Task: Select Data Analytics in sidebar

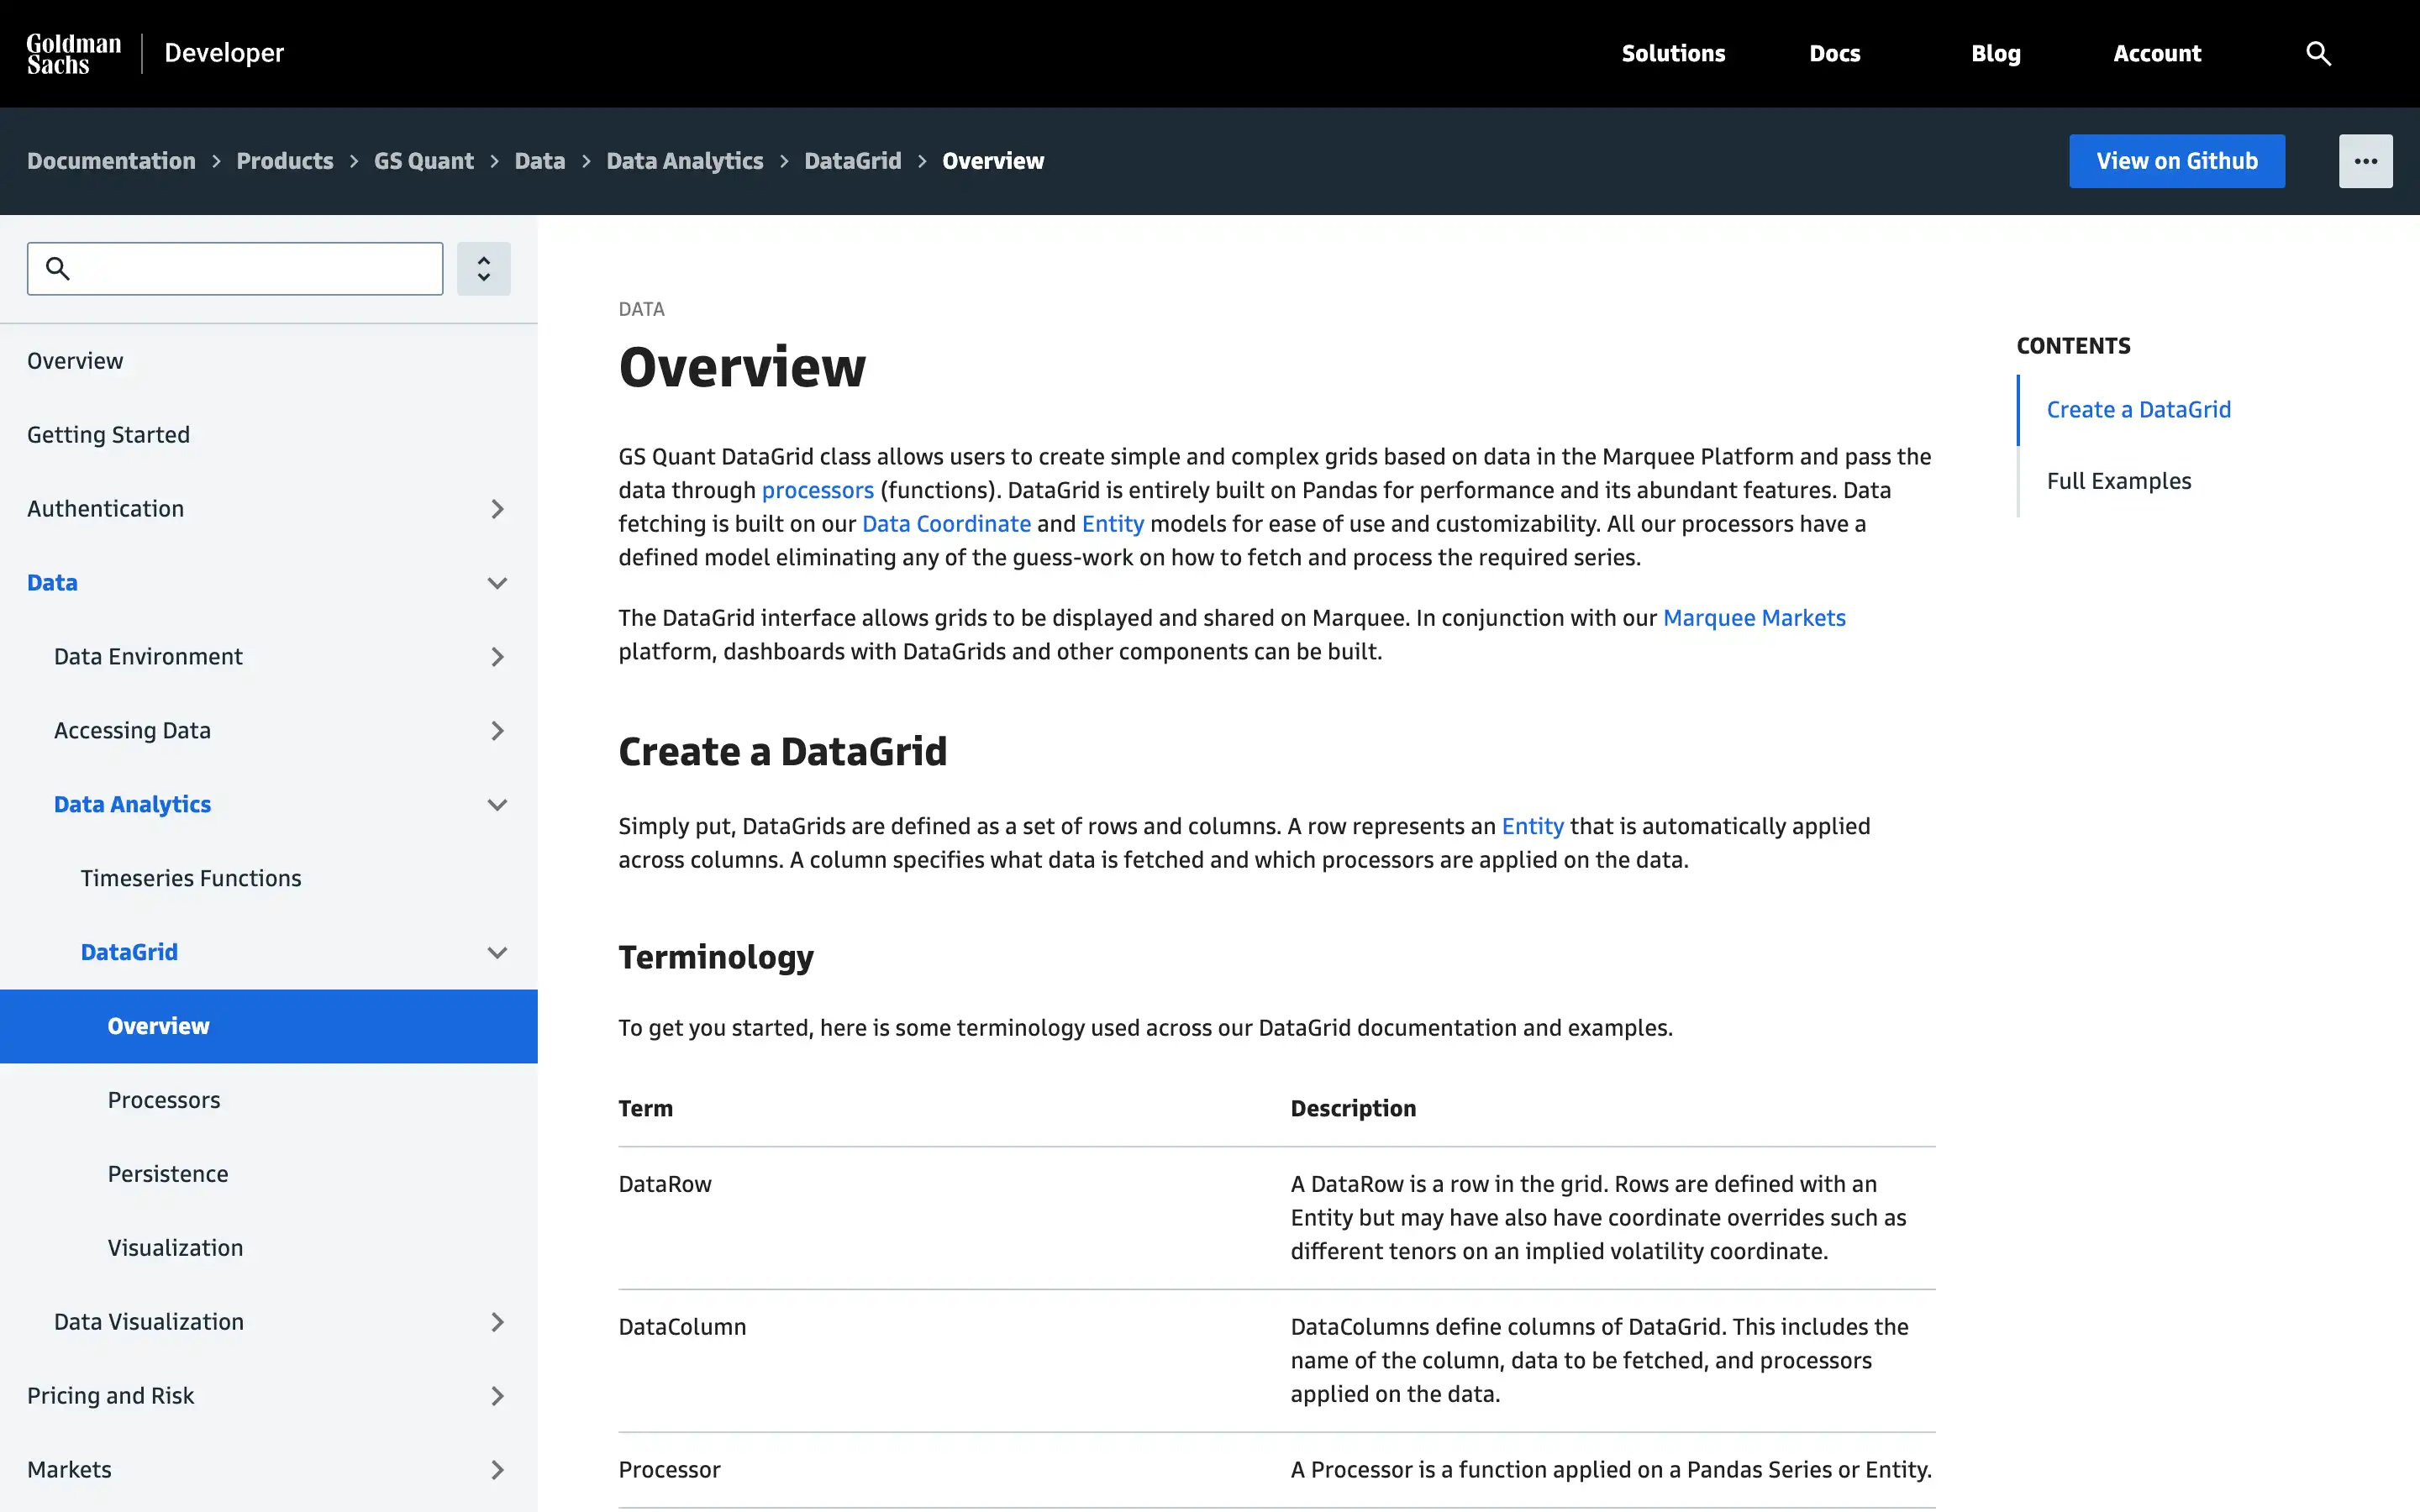Action: tap(132, 805)
